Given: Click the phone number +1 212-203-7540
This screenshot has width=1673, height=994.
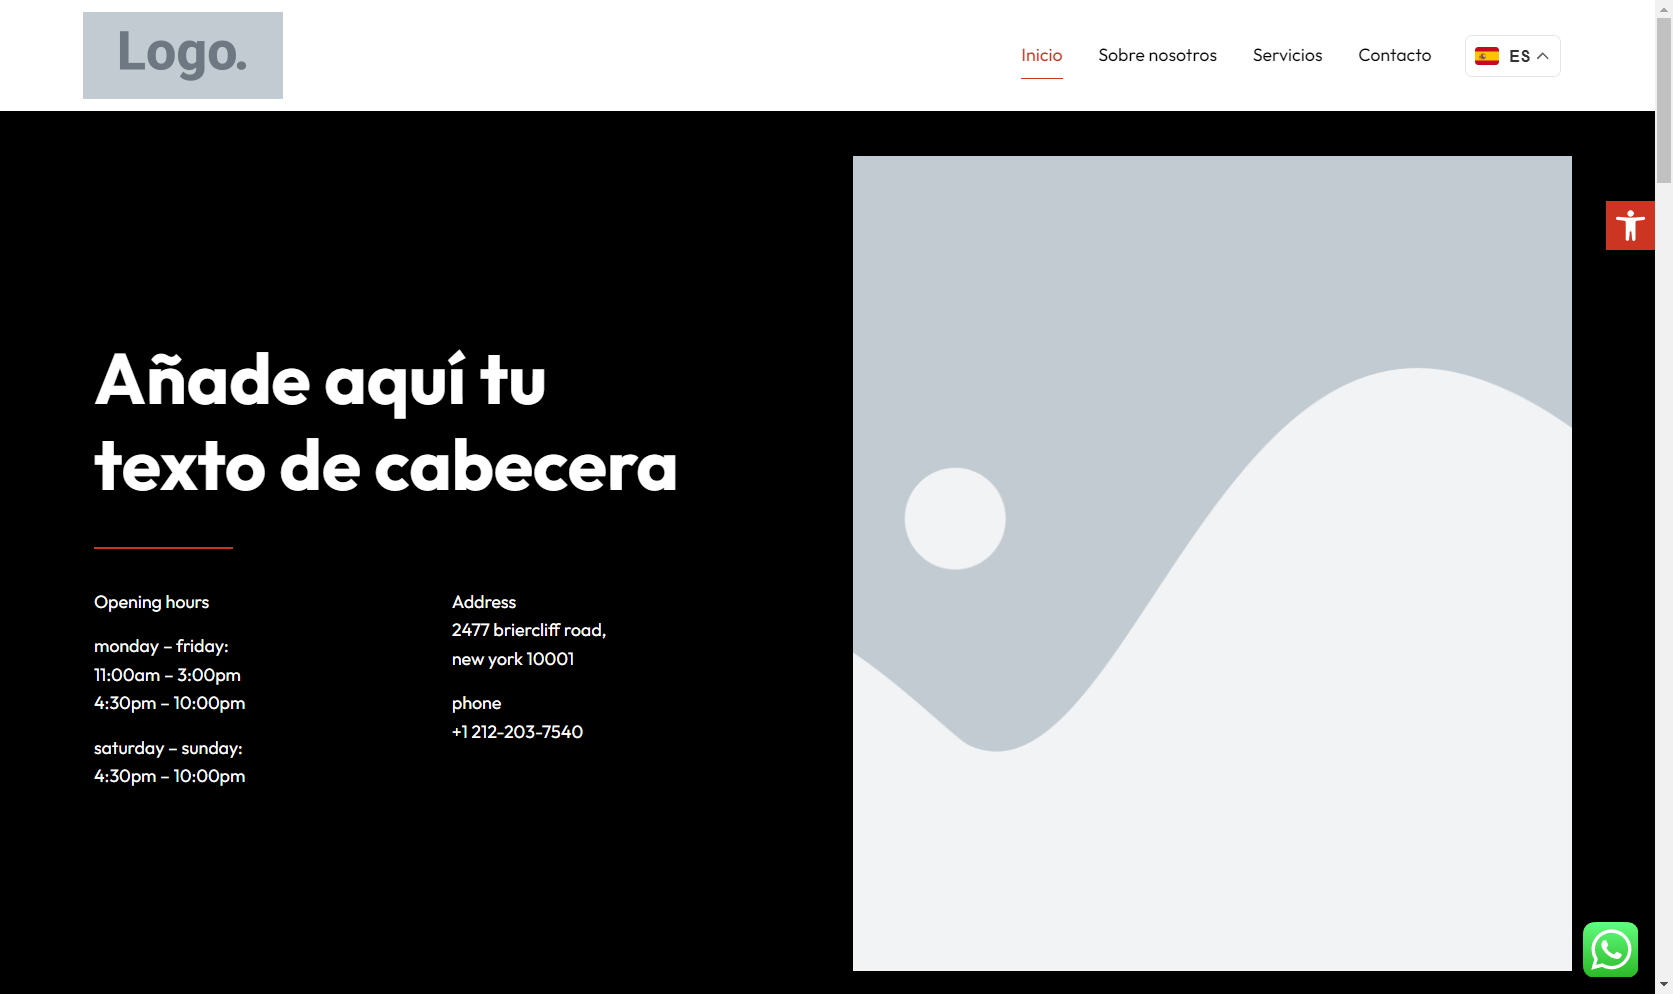Looking at the screenshot, I should tap(517, 732).
